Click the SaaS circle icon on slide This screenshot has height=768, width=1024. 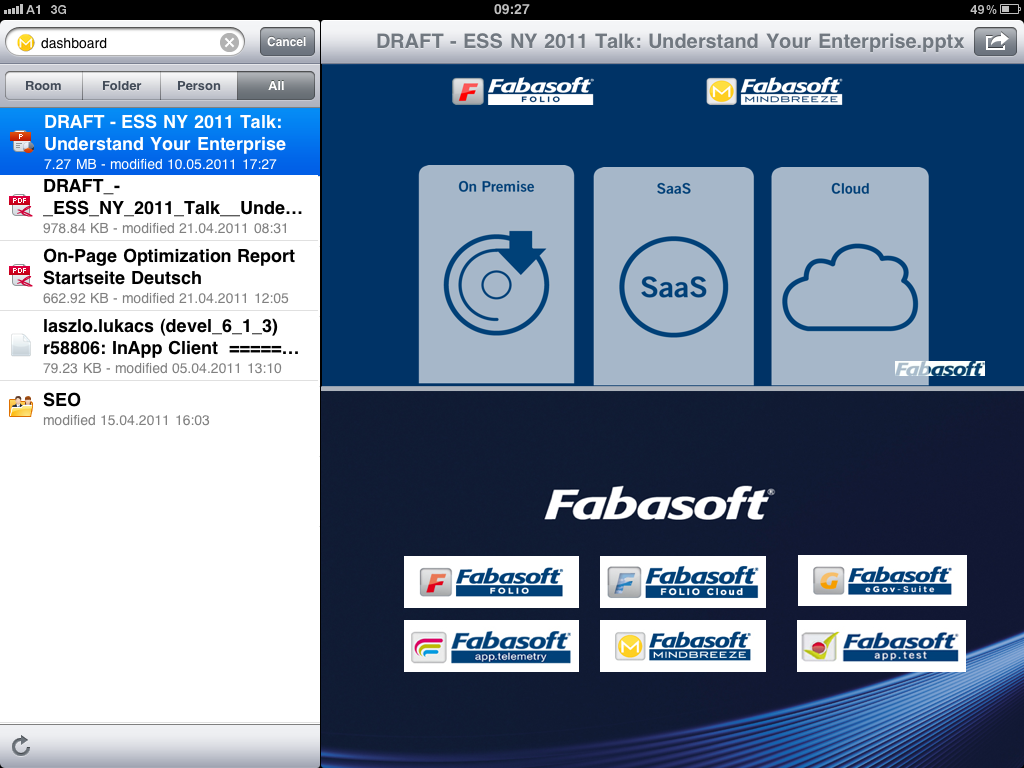click(x=673, y=287)
